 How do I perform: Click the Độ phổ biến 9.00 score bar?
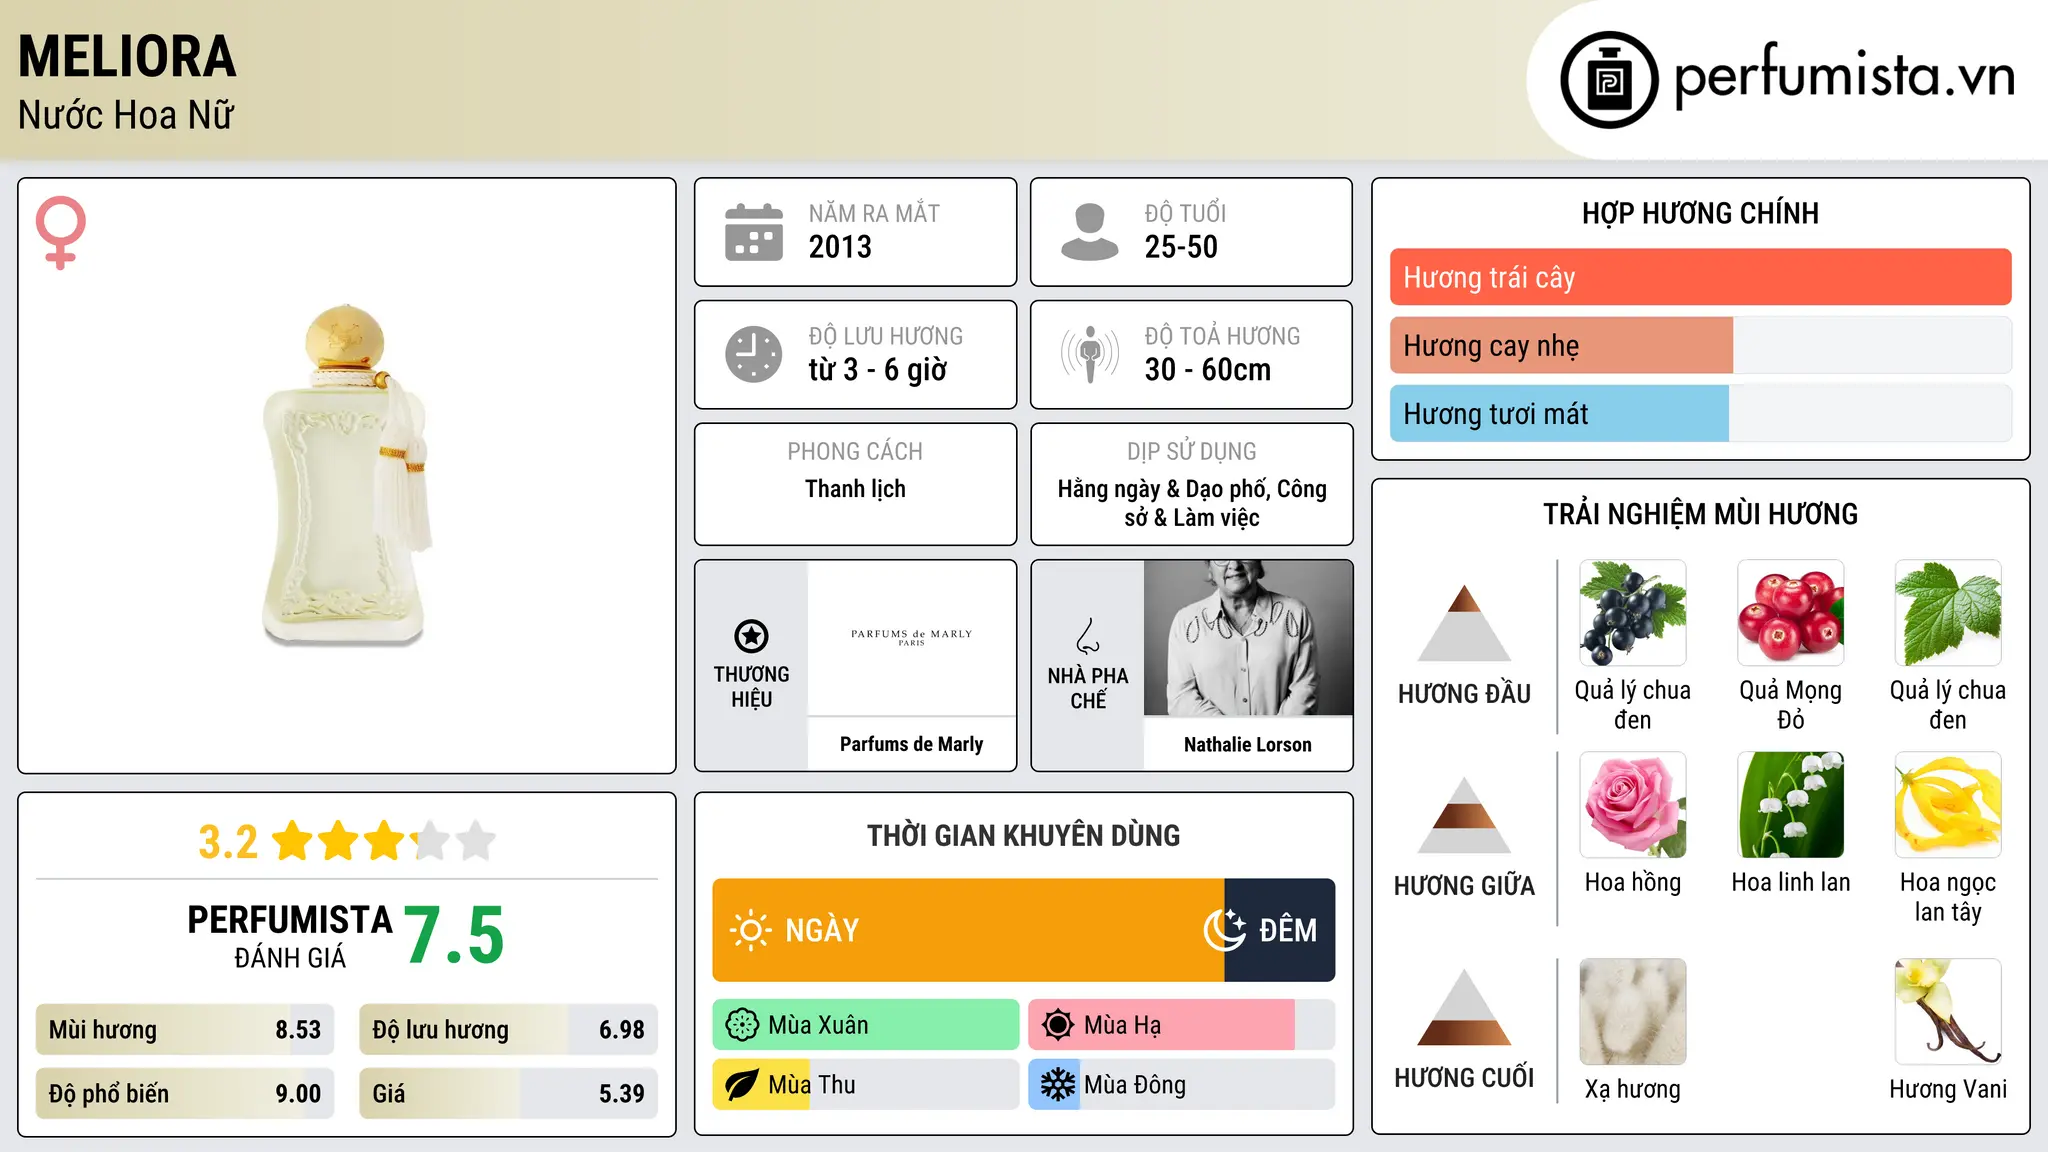click(185, 1094)
